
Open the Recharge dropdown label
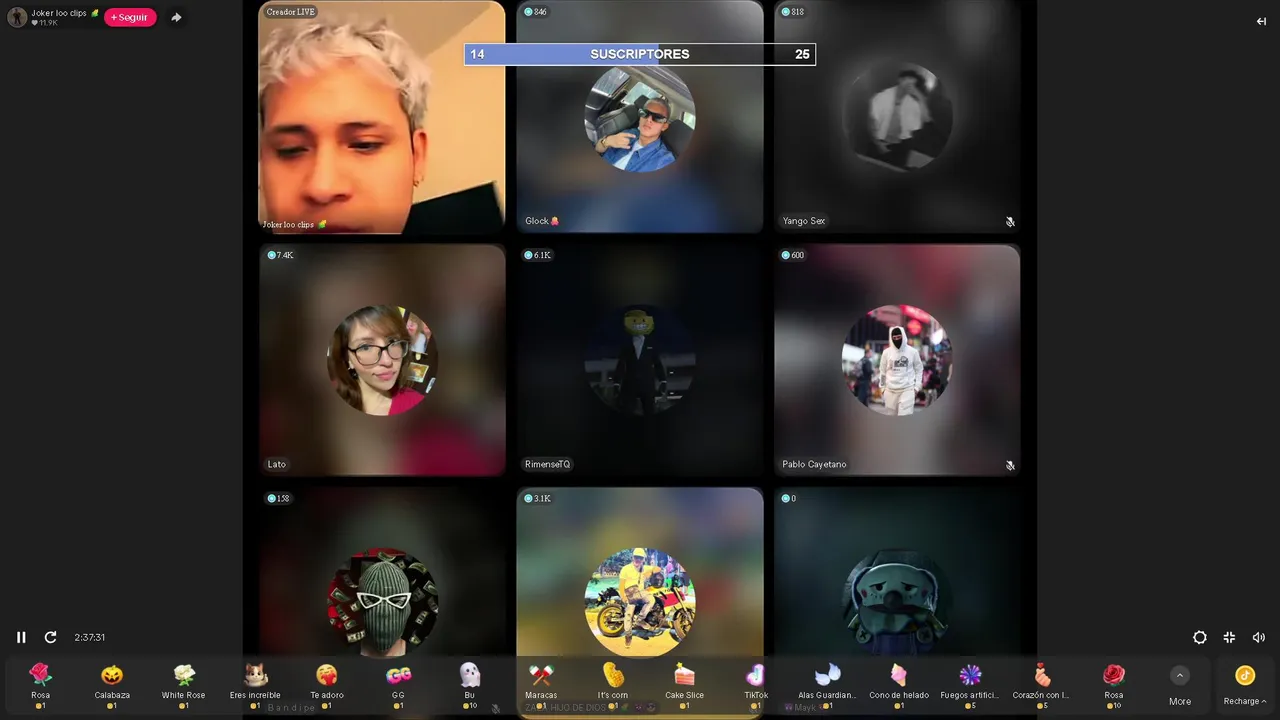click(x=1245, y=701)
